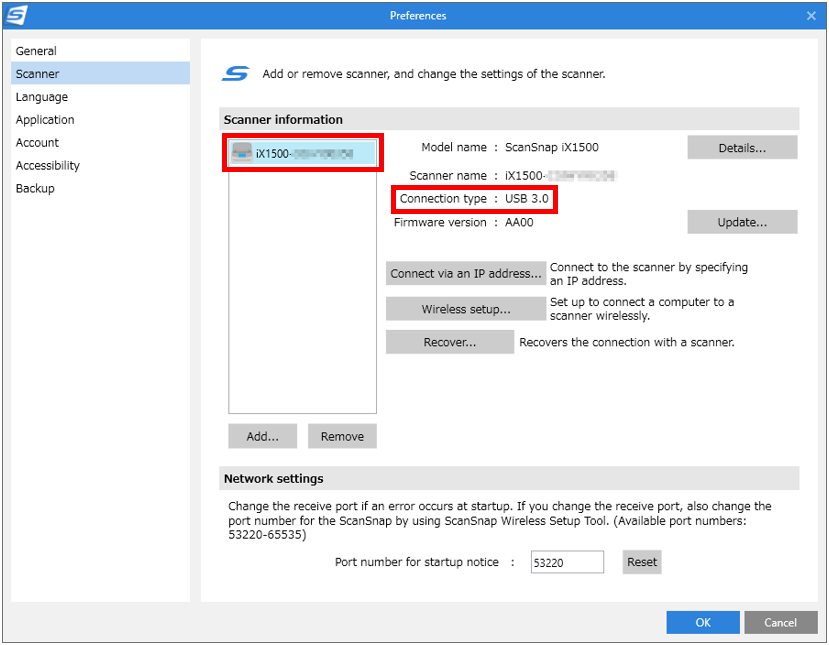Click the 'Recovers the connection with a scanner' text

627,342
